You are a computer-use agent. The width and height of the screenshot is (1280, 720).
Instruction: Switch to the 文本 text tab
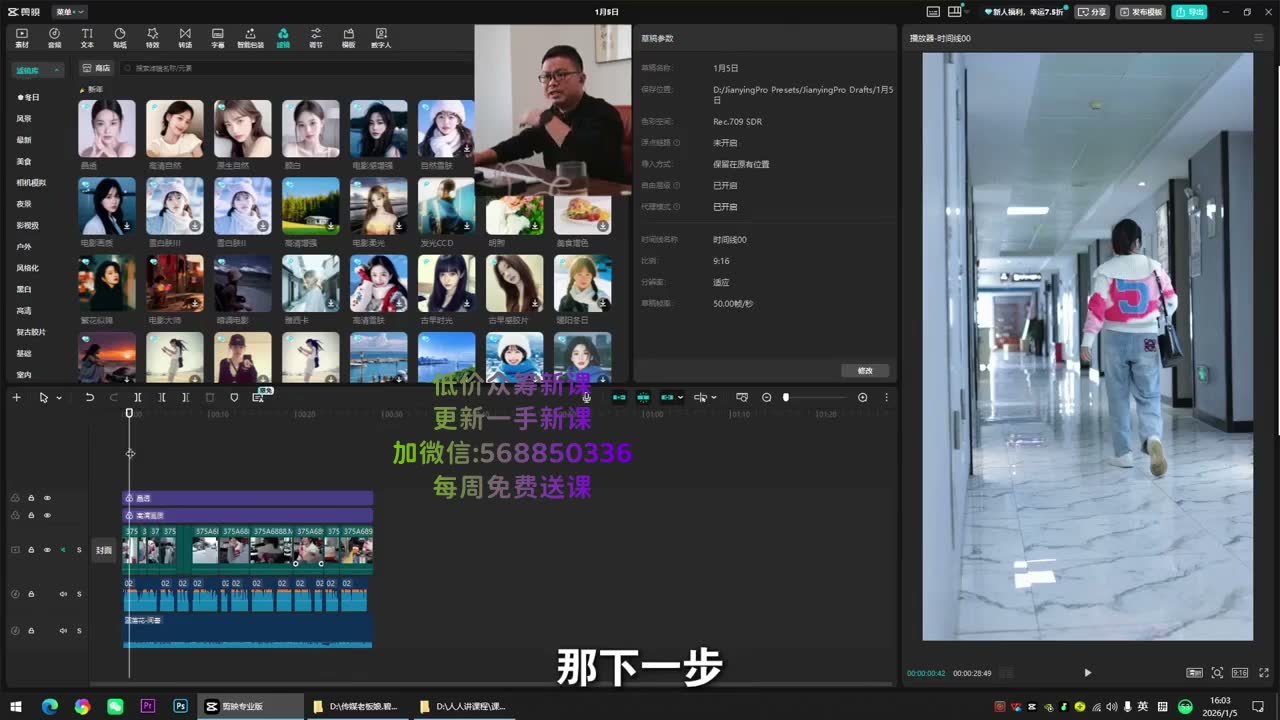pos(87,38)
